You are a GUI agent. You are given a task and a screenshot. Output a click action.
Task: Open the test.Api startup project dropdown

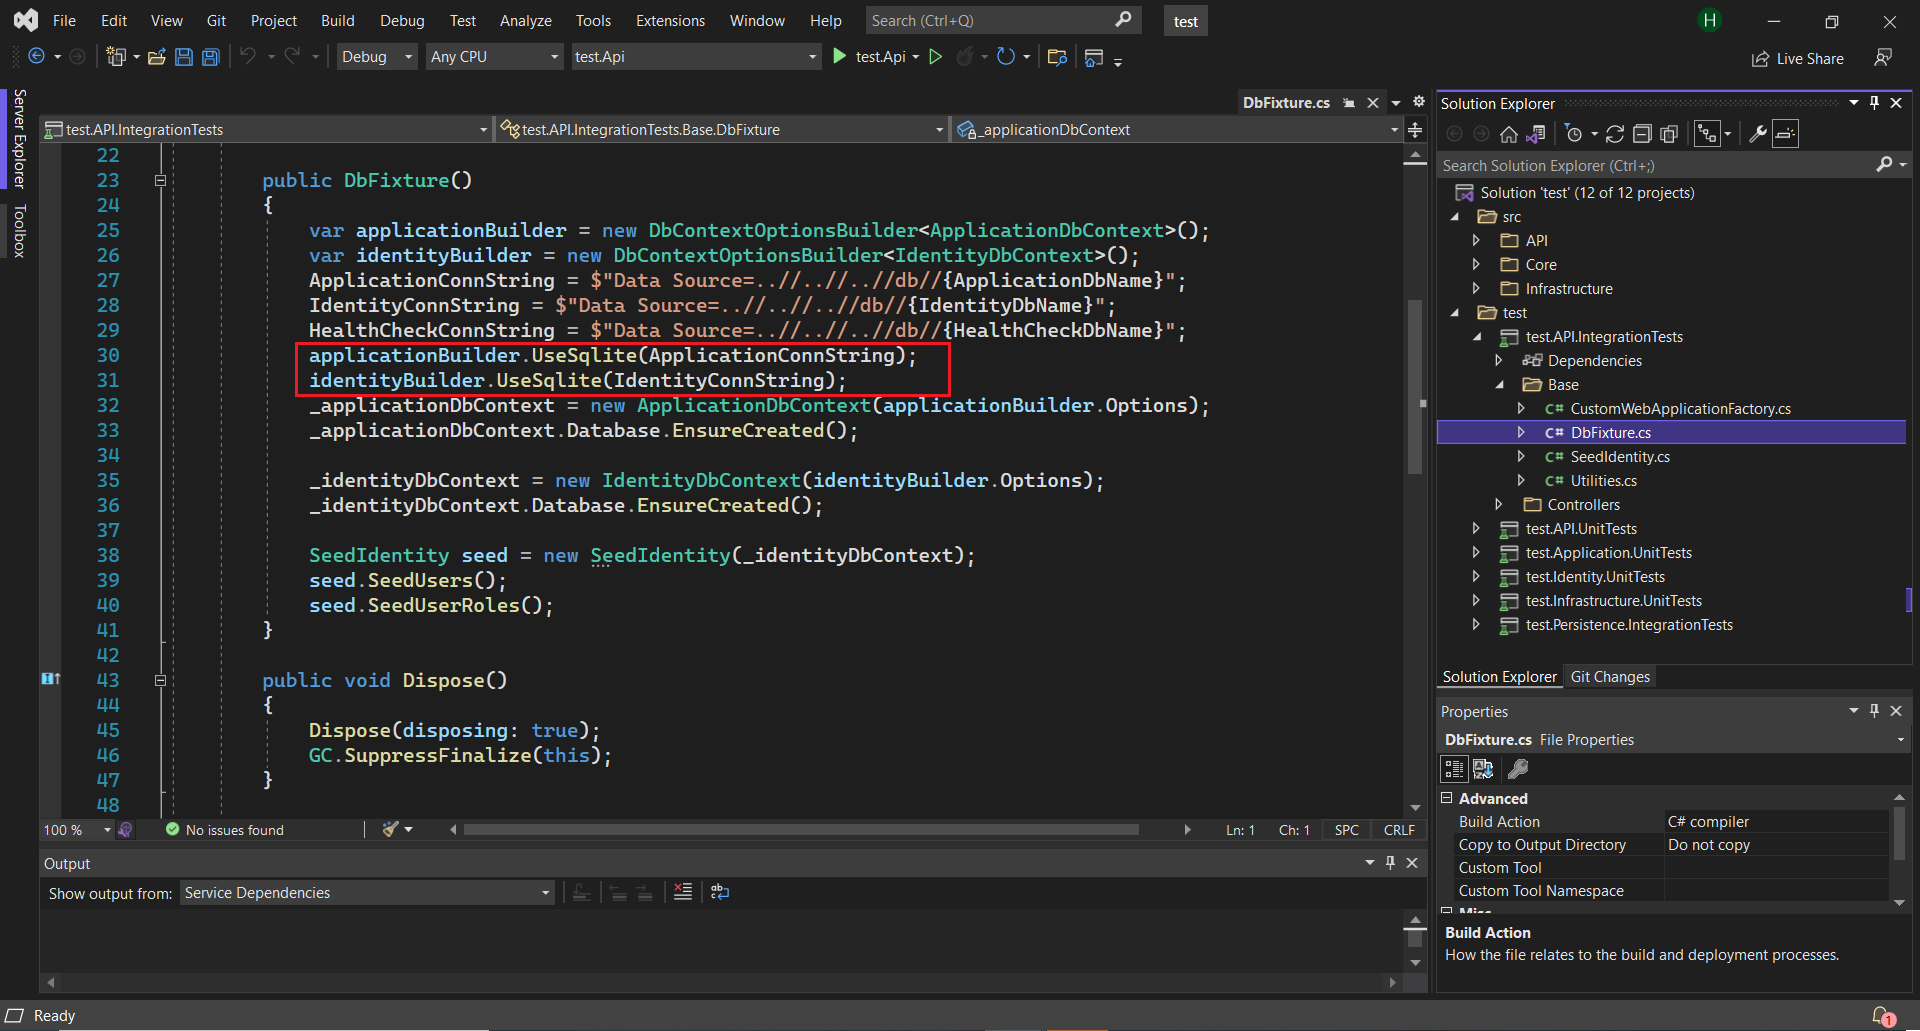pyautogui.click(x=696, y=57)
